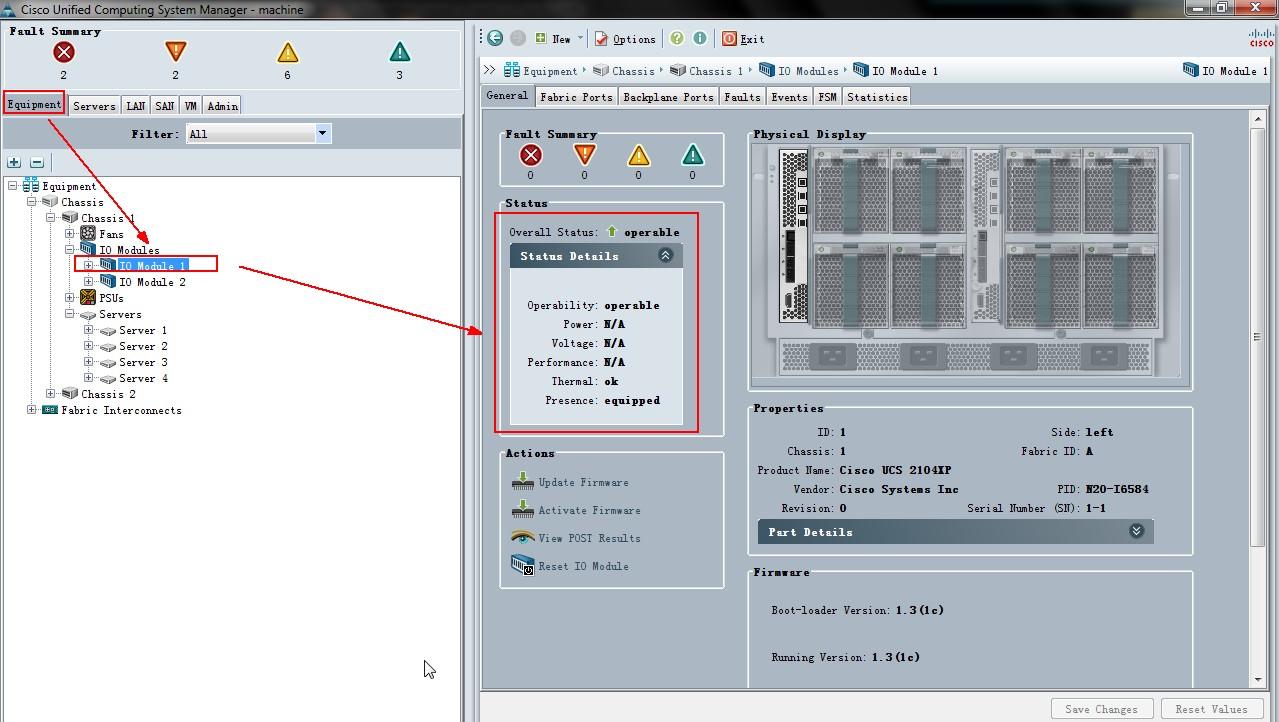Click Reset IO Module action
1279x722 pixels.
[570, 566]
